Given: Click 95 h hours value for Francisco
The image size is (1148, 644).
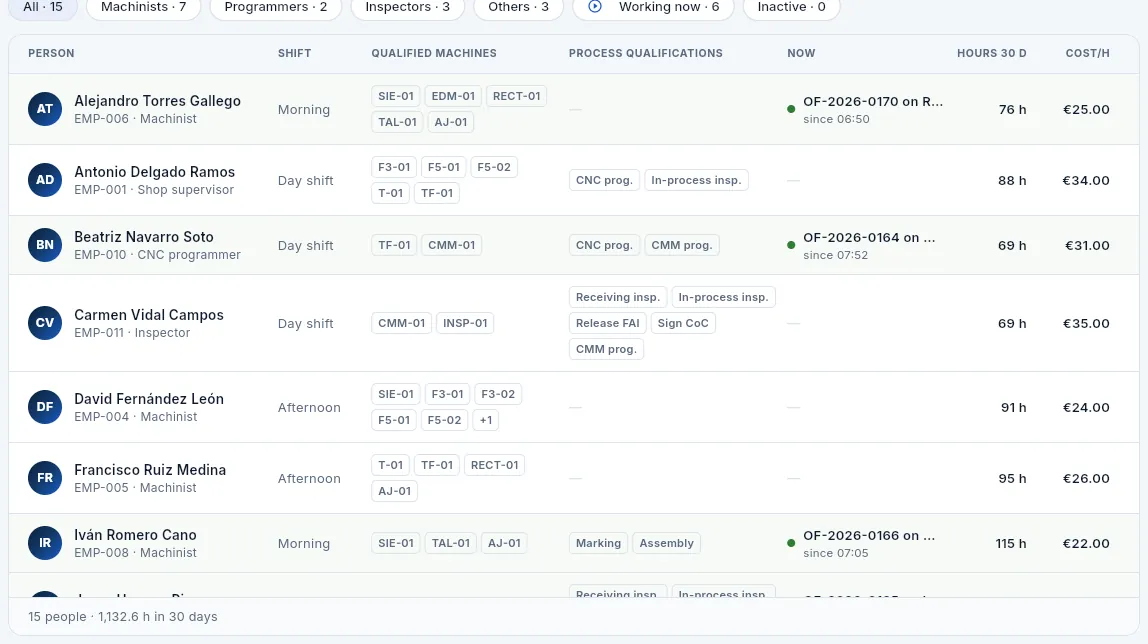Looking at the screenshot, I should (x=1013, y=479).
